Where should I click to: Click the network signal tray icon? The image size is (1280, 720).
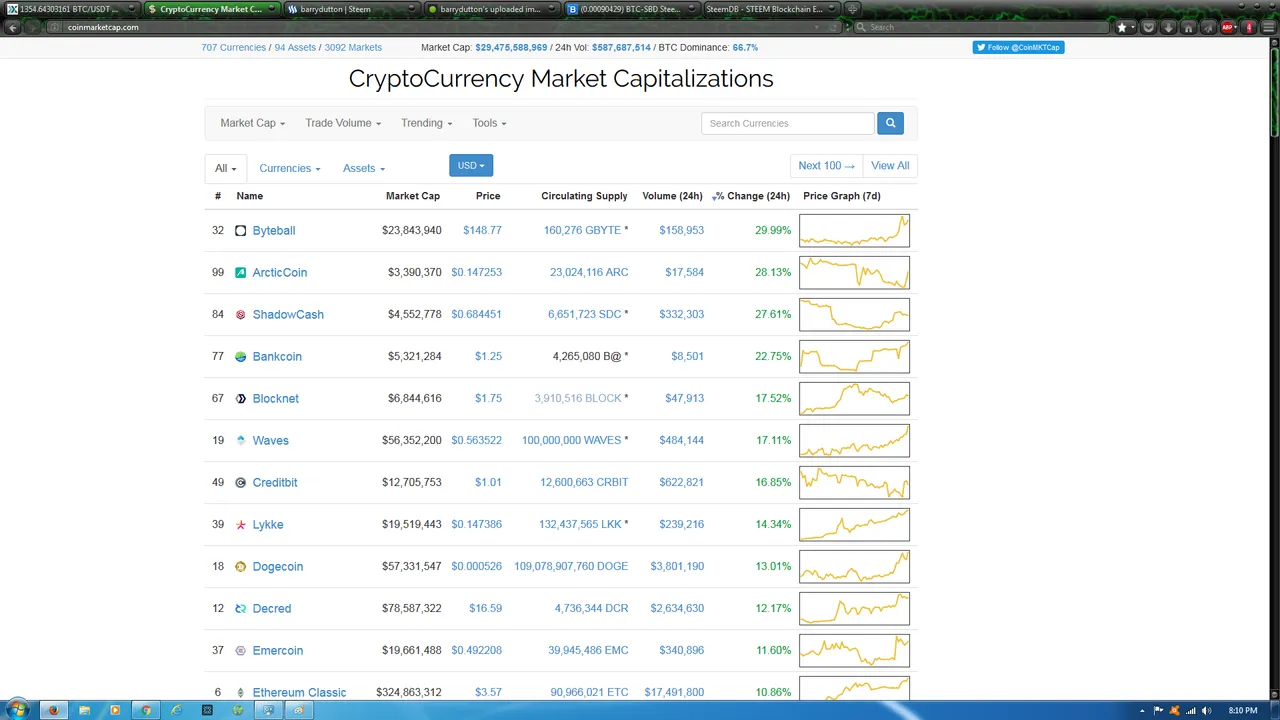click(1191, 711)
